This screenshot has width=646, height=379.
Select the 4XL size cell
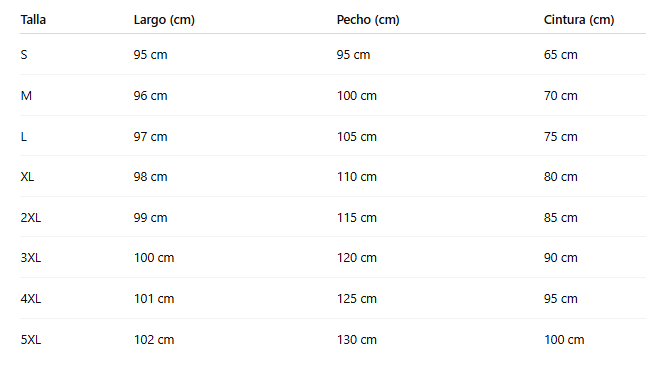pos(31,299)
